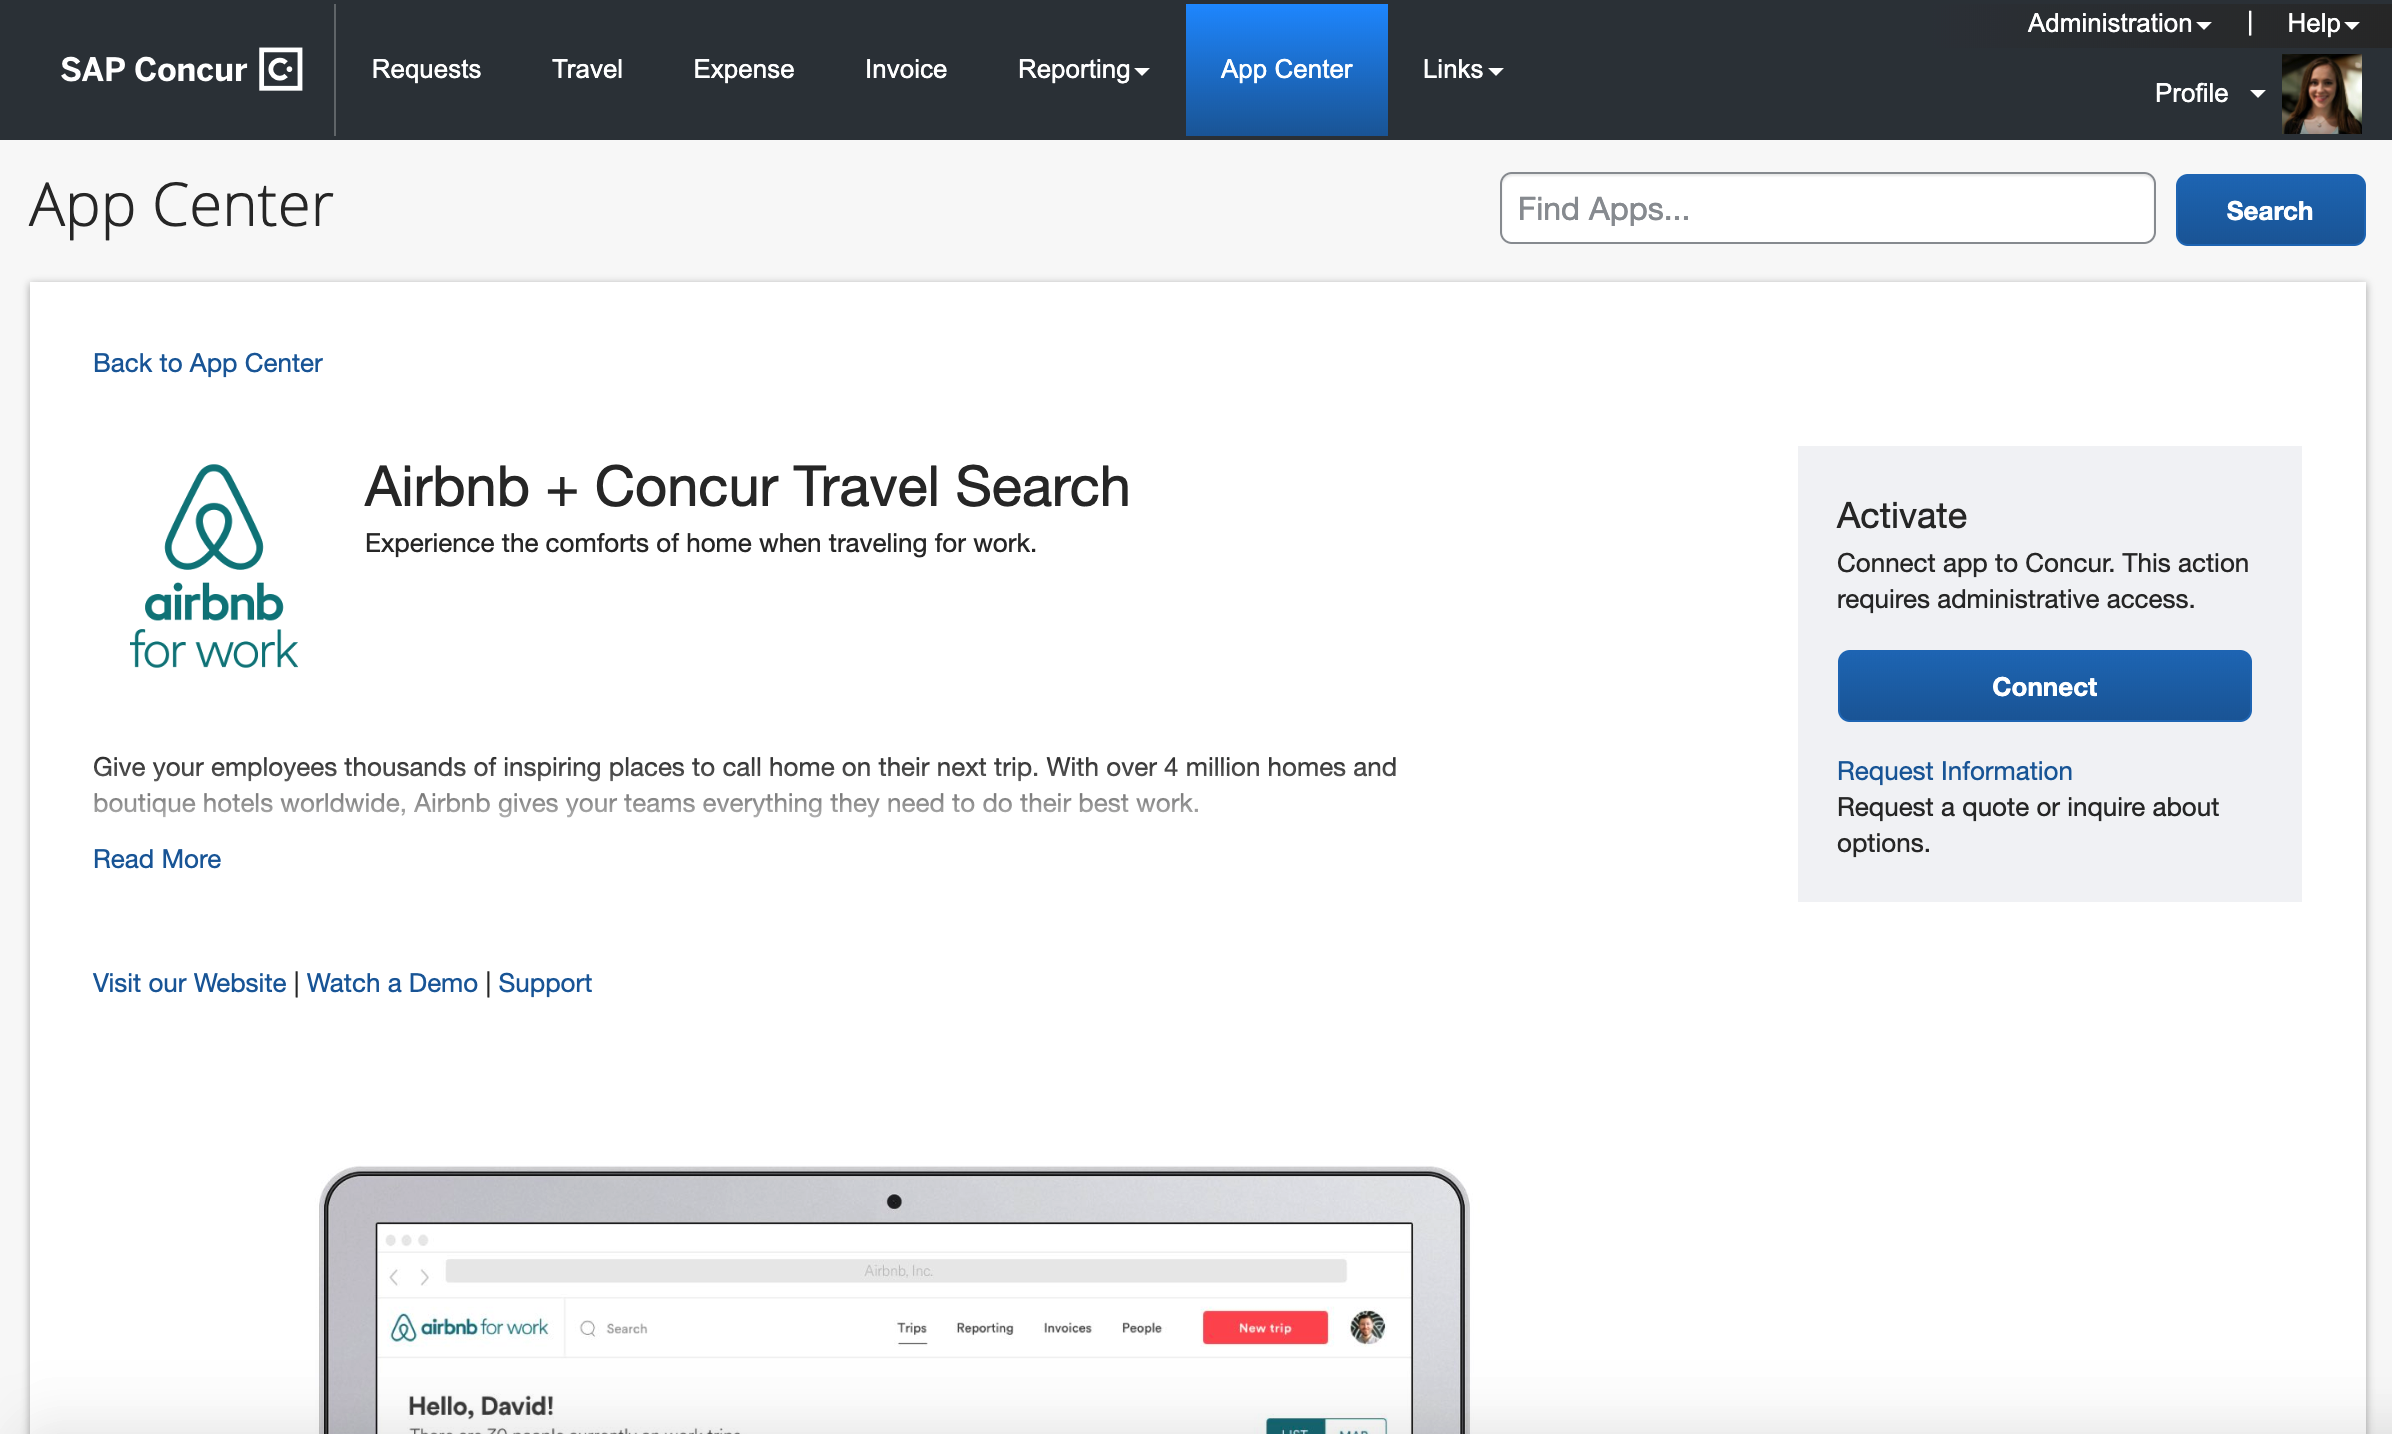2392x1434 pixels.
Task: Click the Activate panel heading
Action: pyautogui.click(x=1901, y=516)
